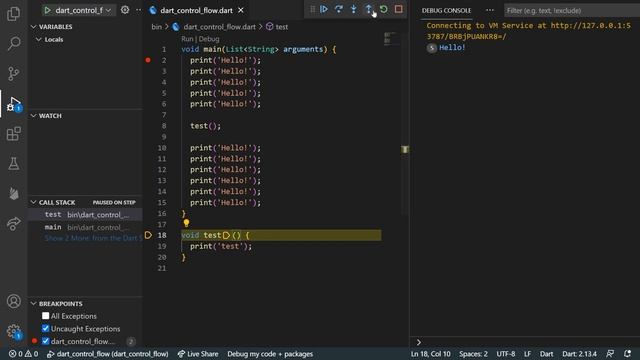
Task: Open debug console more actions ellipsis
Action: click(489, 10)
